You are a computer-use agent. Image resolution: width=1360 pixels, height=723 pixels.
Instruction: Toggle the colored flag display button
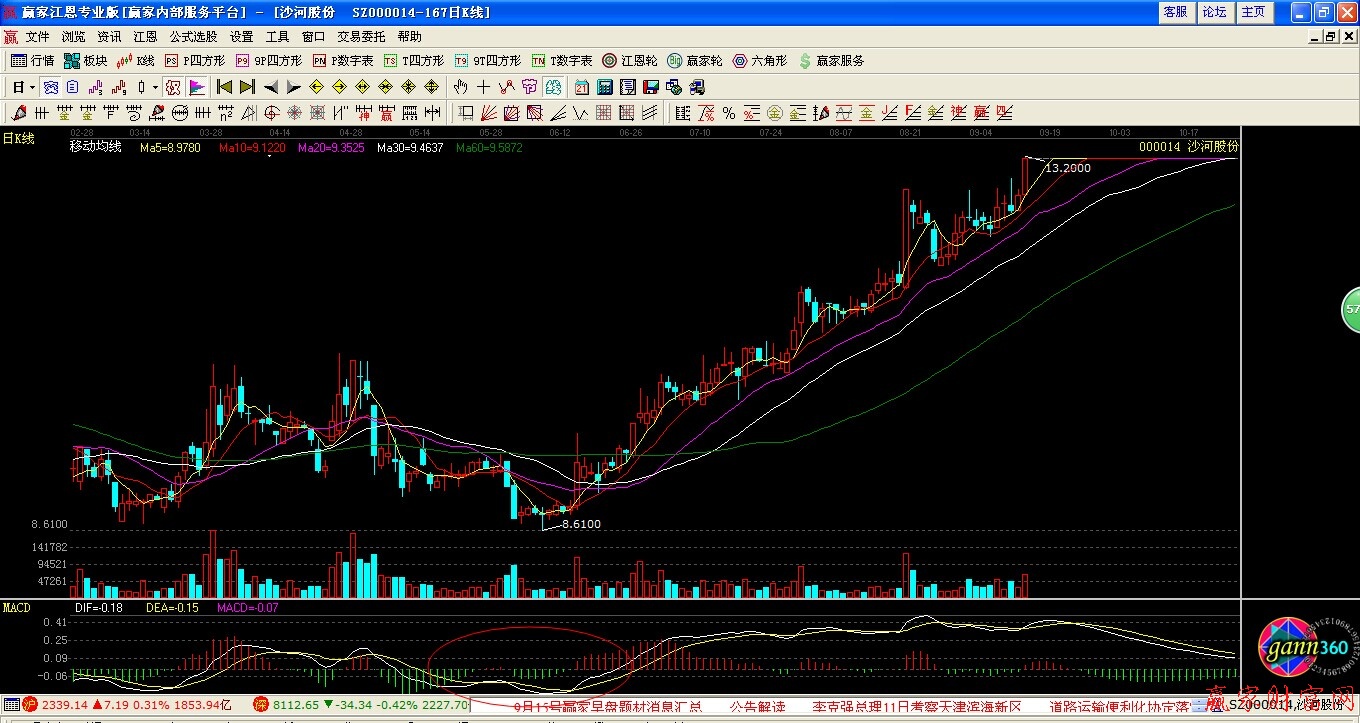[197, 87]
